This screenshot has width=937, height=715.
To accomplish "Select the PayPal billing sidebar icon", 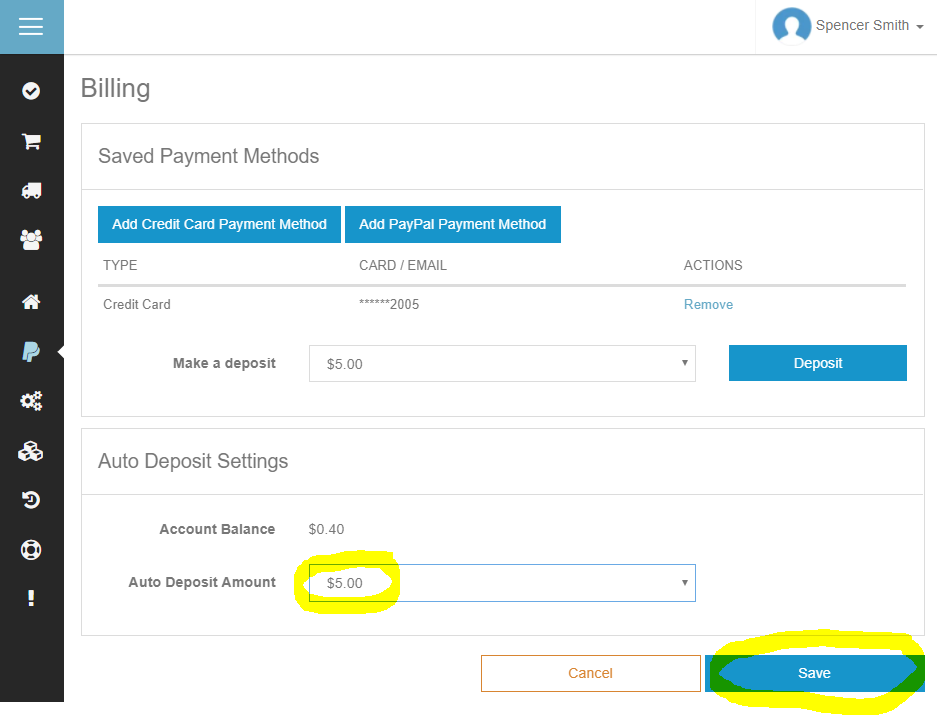I will (x=31, y=351).
